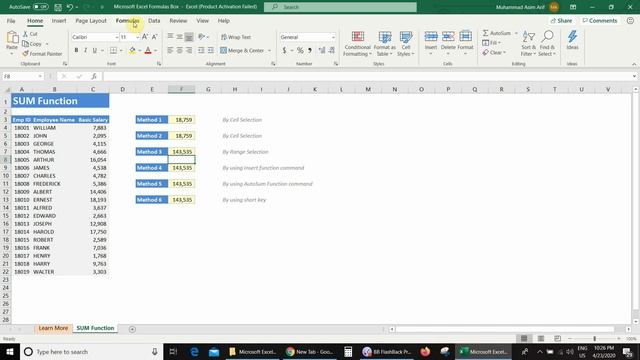Image resolution: width=640 pixels, height=360 pixels.
Task: Open Find & Select menu
Action: pos(547,43)
